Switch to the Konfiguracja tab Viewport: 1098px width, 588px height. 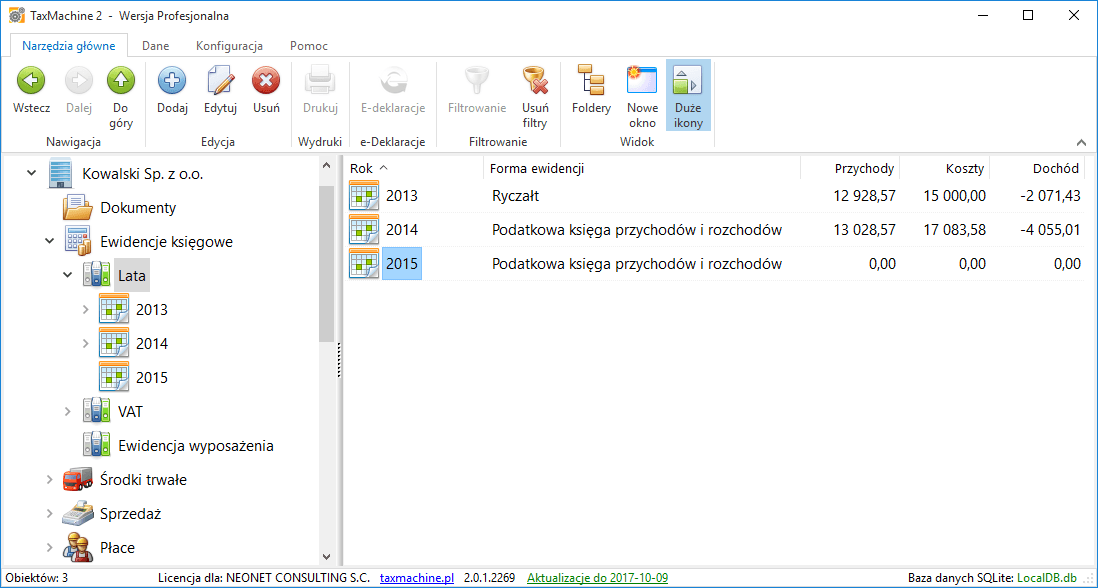(x=229, y=45)
